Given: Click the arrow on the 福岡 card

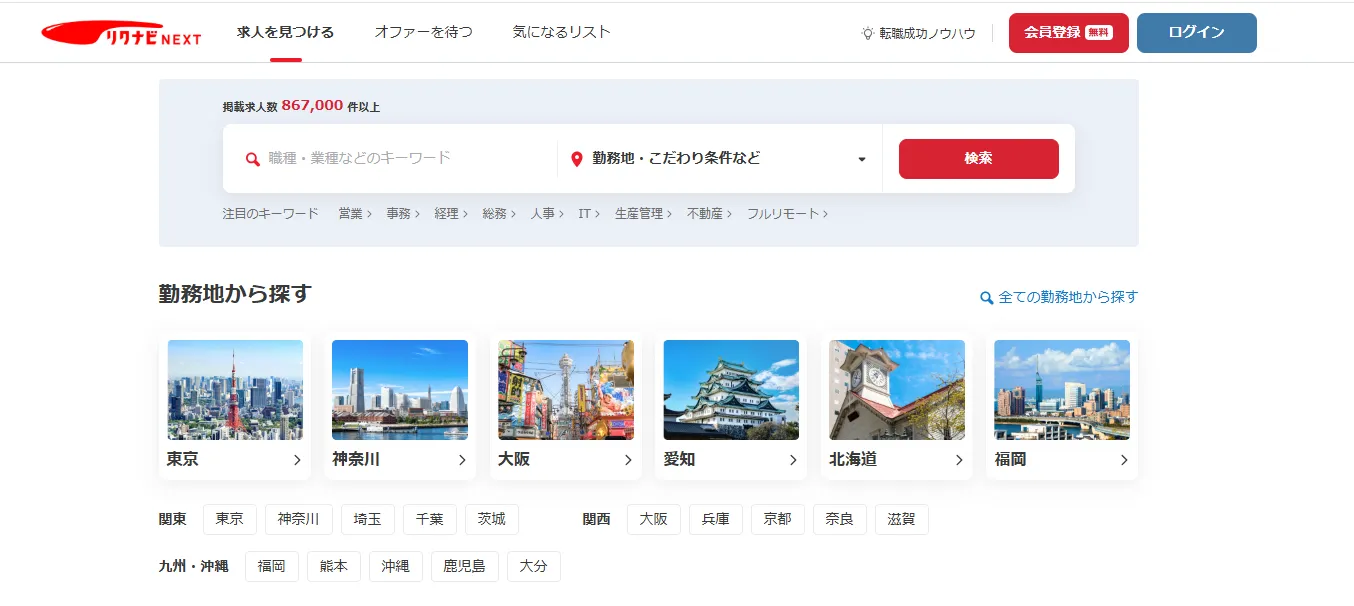Looking at the screenshot, I should 1124,460.
